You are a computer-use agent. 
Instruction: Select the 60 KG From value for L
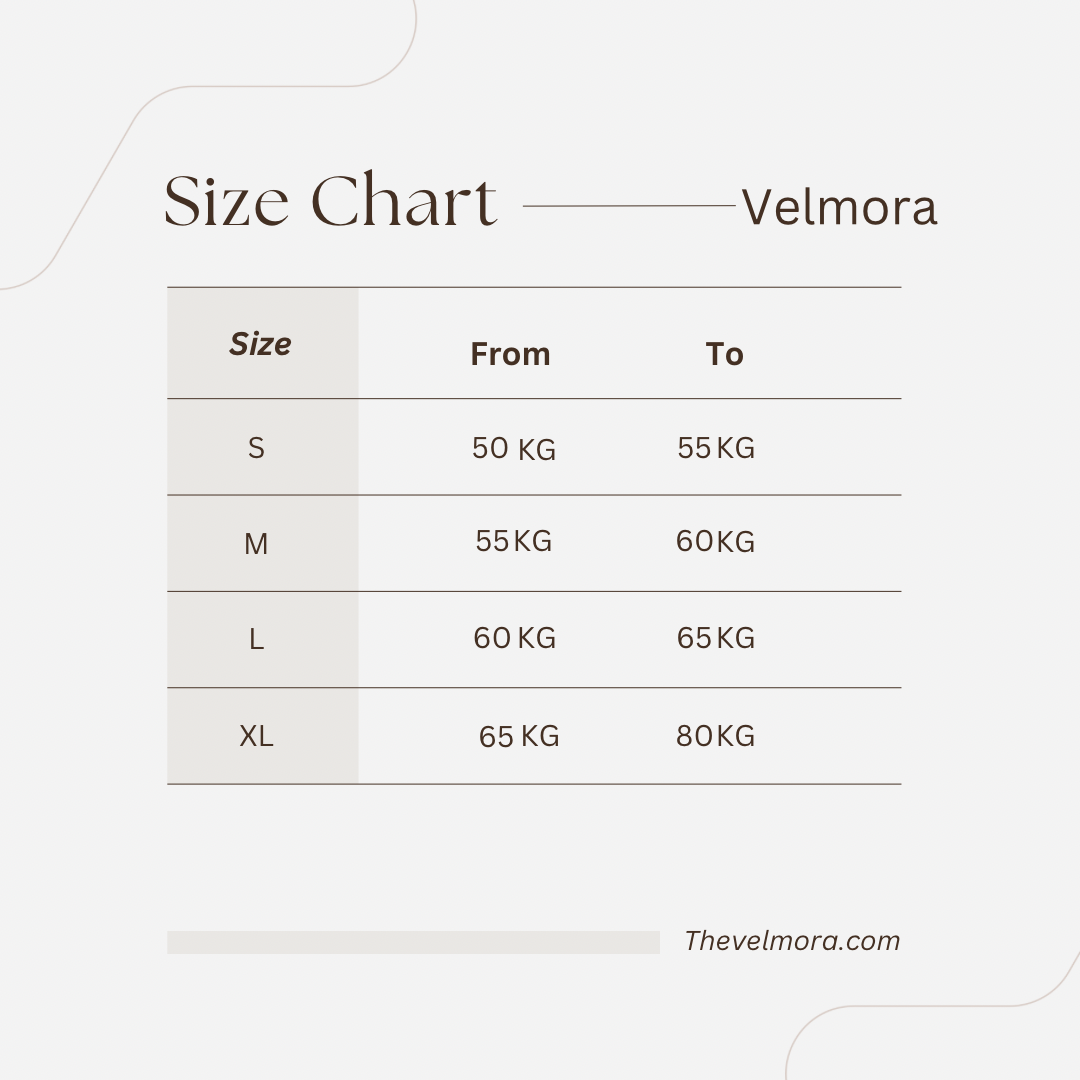point(515,638)
